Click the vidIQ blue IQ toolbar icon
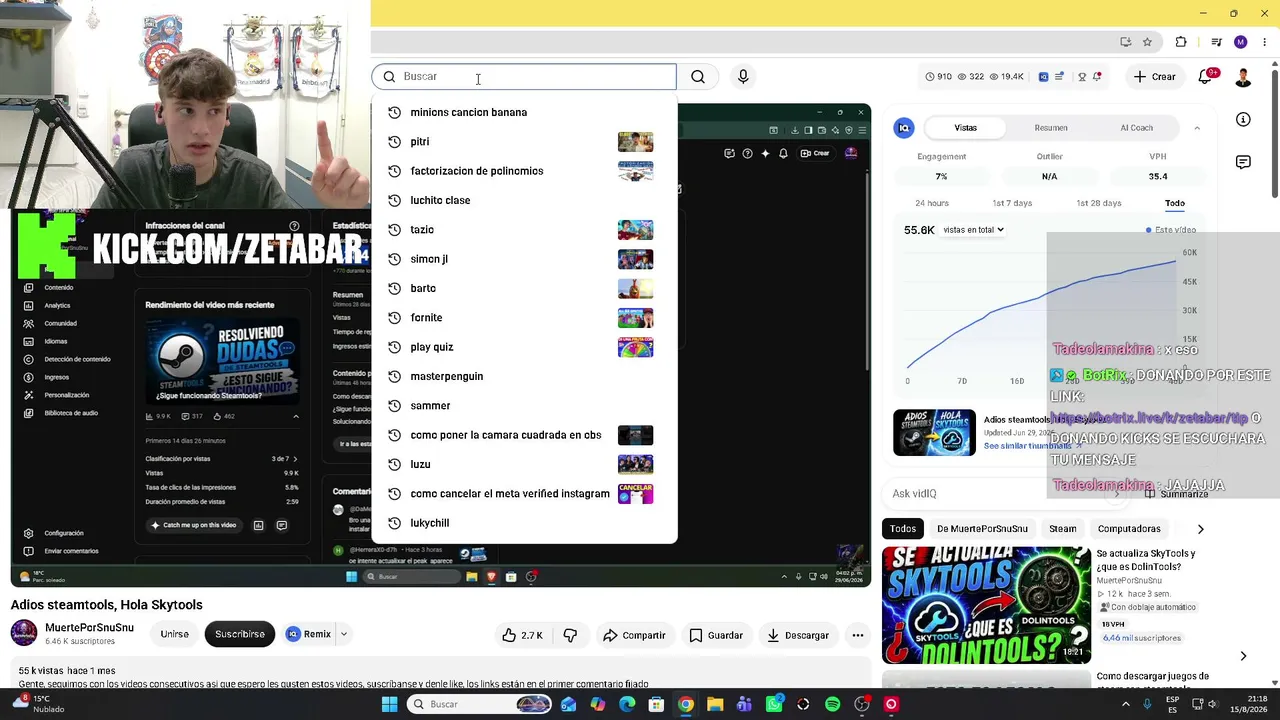The height and width of the screenshot is (720, 1280). pos(1044,77)
